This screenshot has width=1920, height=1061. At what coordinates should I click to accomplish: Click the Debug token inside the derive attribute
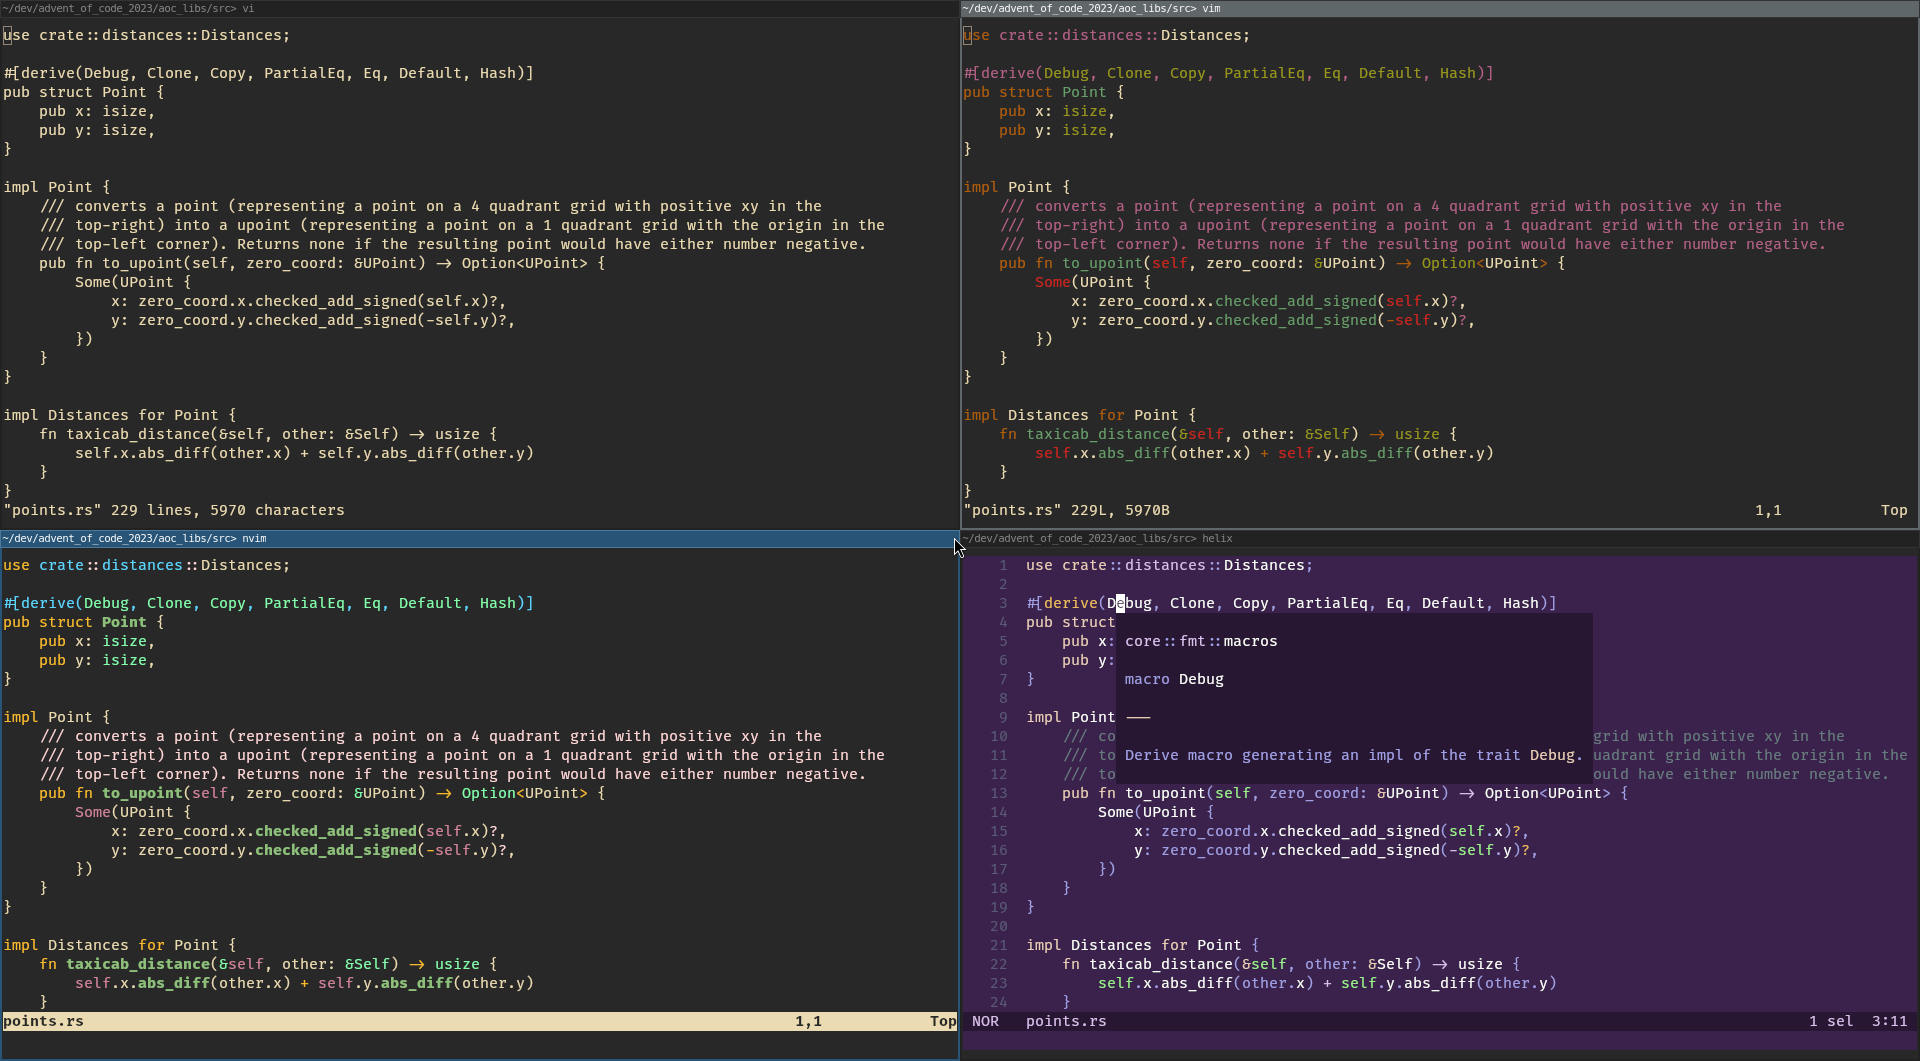coord(1130,602)
